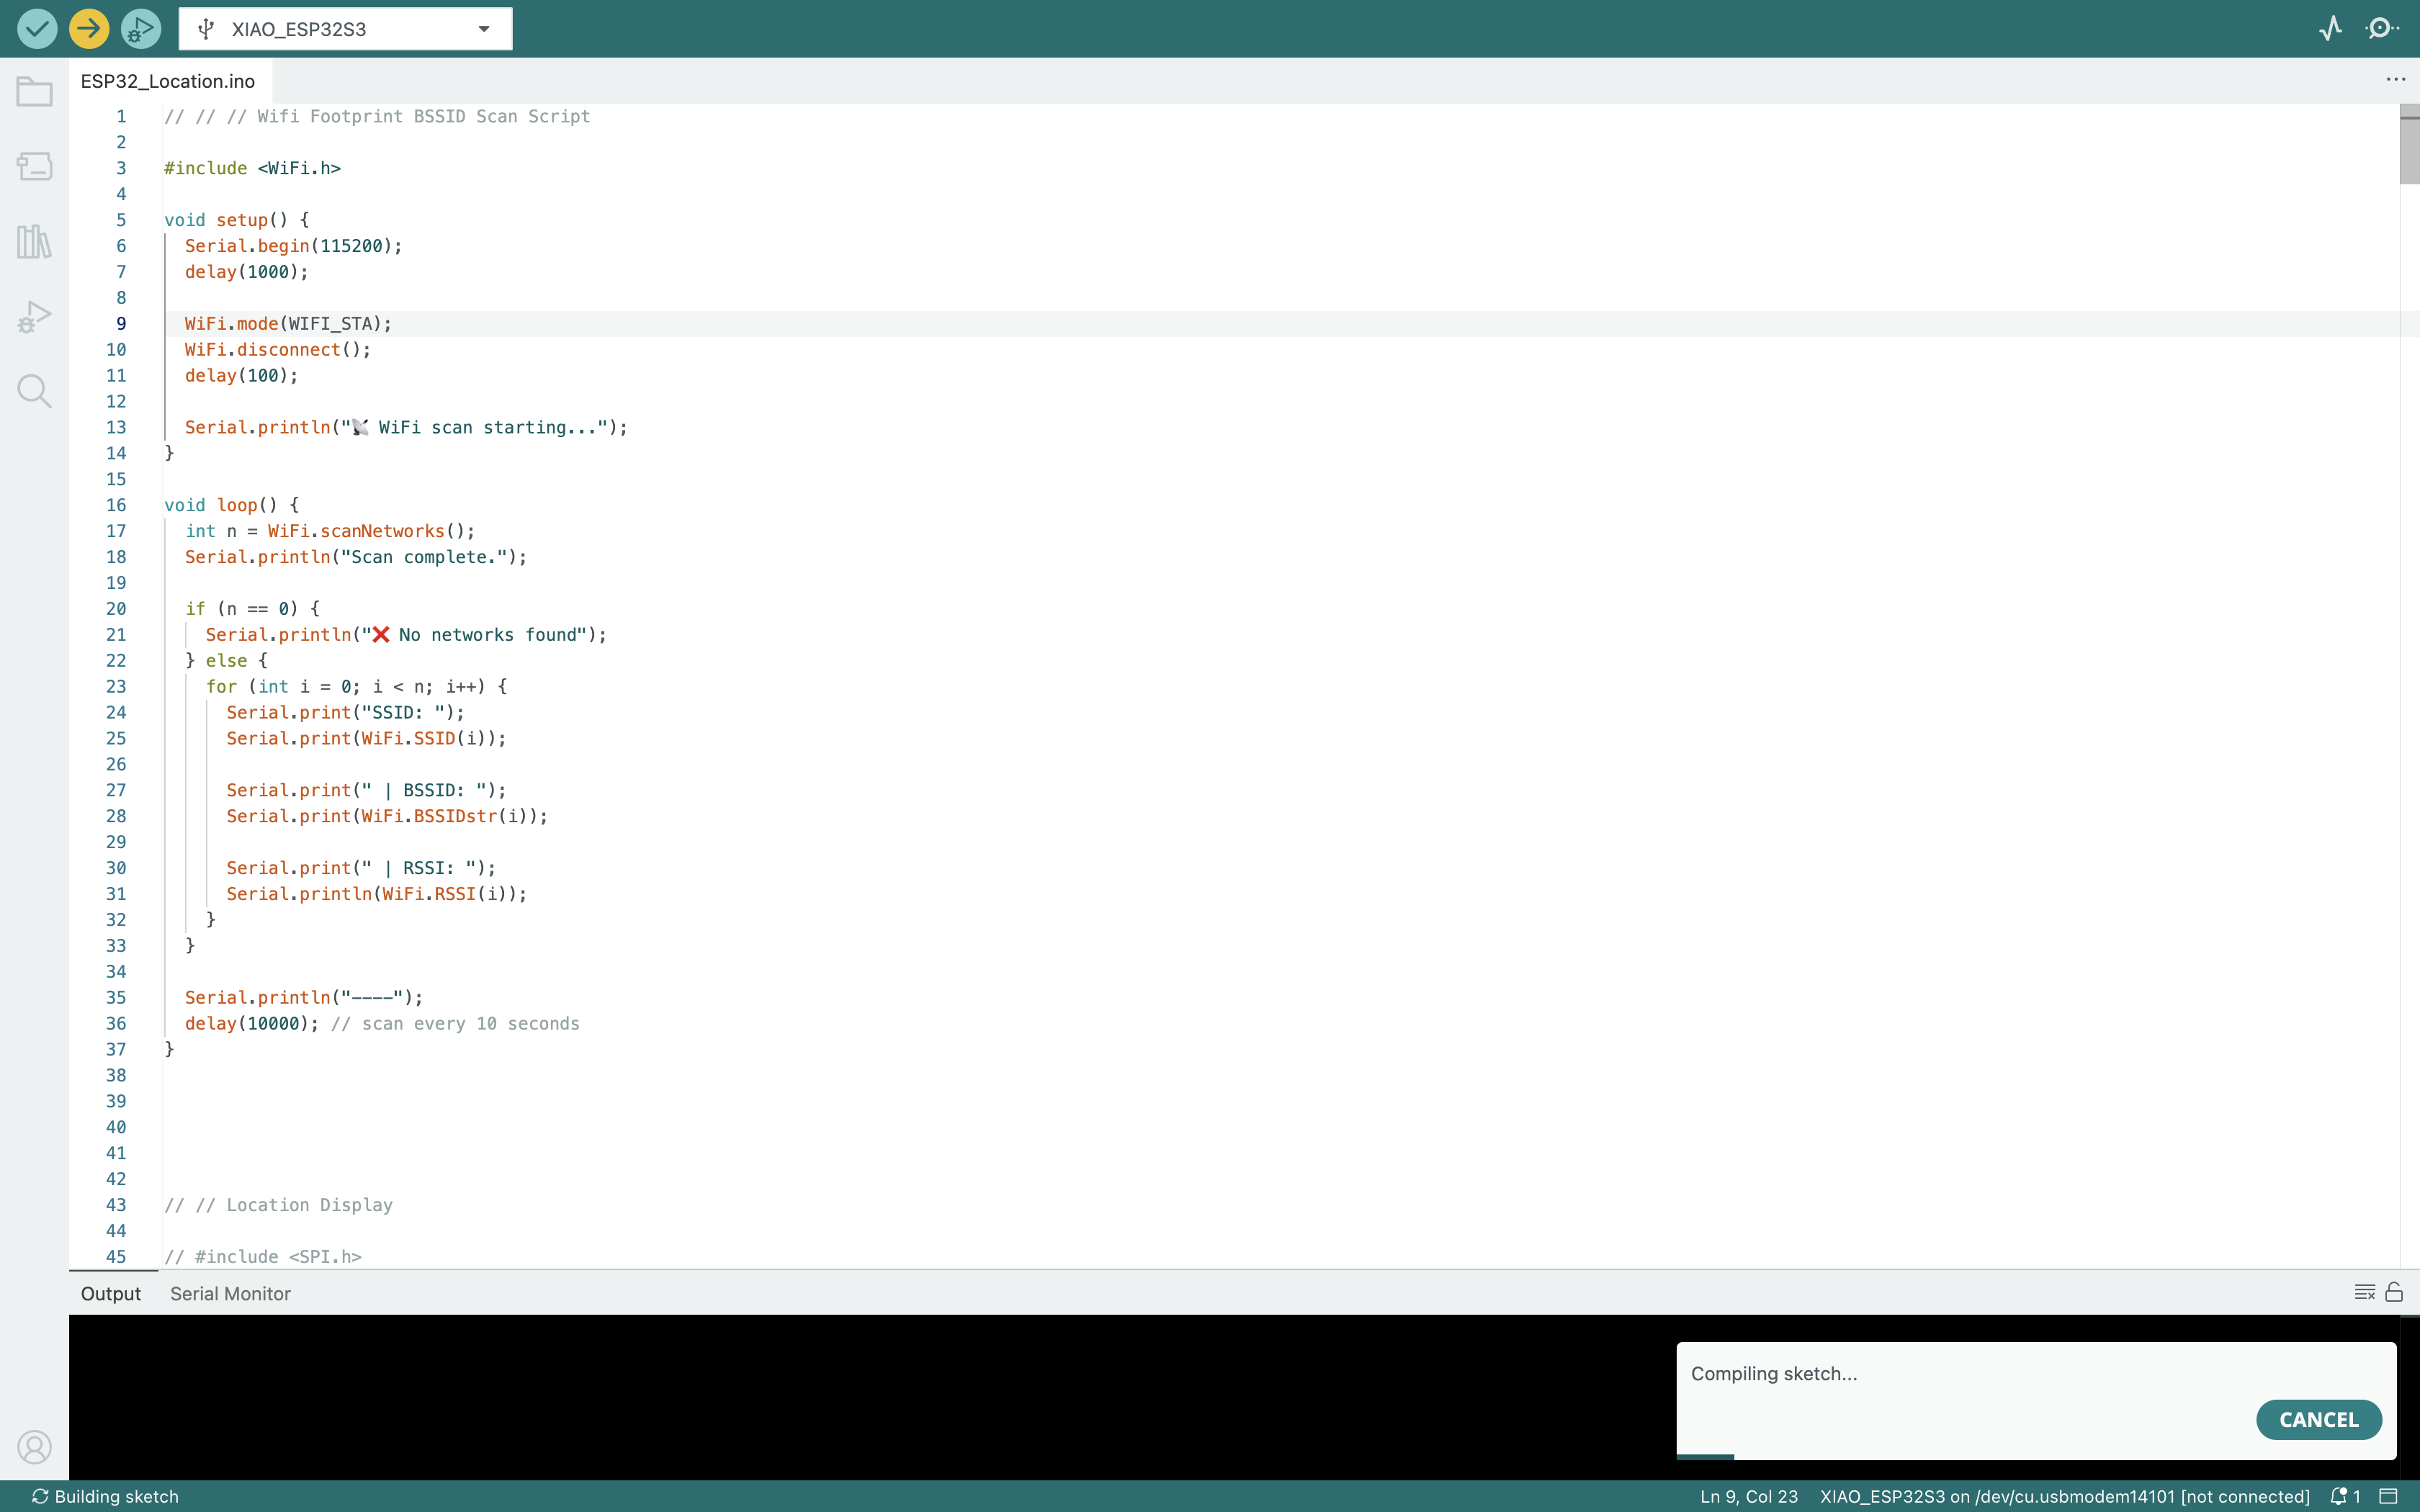Open the Debug sidebar panel icon
This screenshot has width=2420, height=1512.
point(34,317)
